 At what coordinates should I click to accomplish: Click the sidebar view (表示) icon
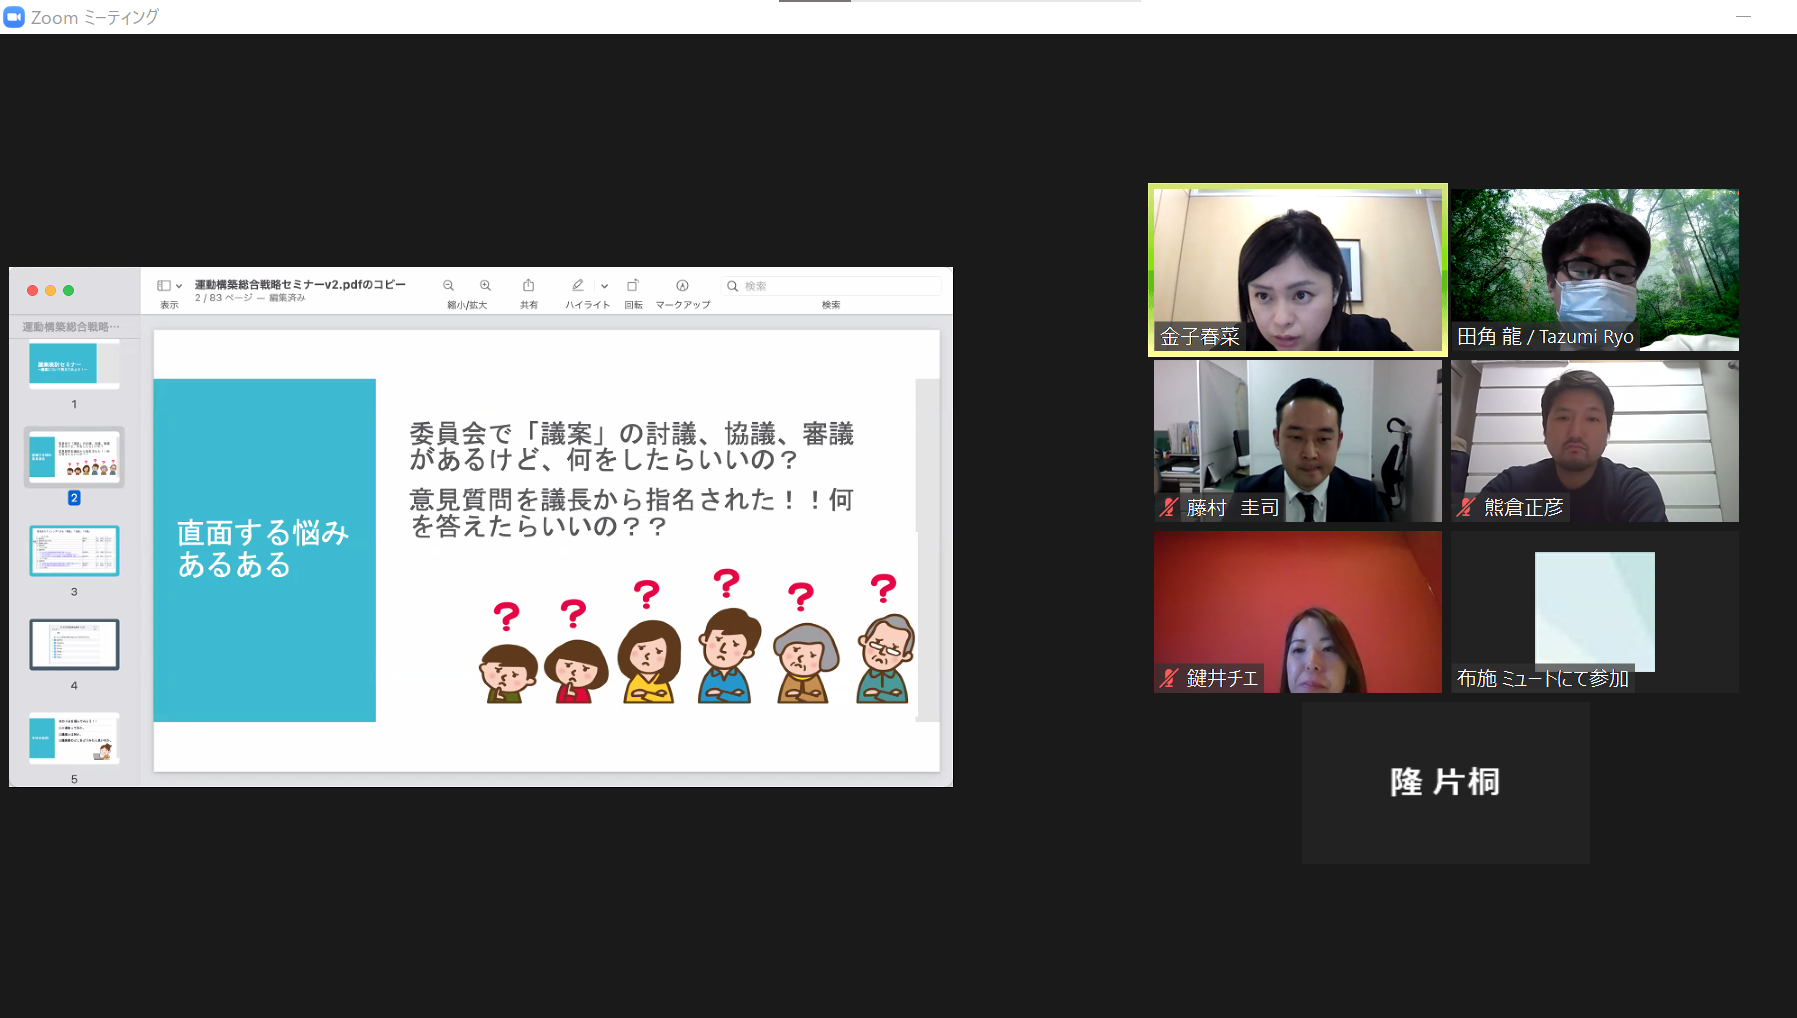click(x=164, y=286)
